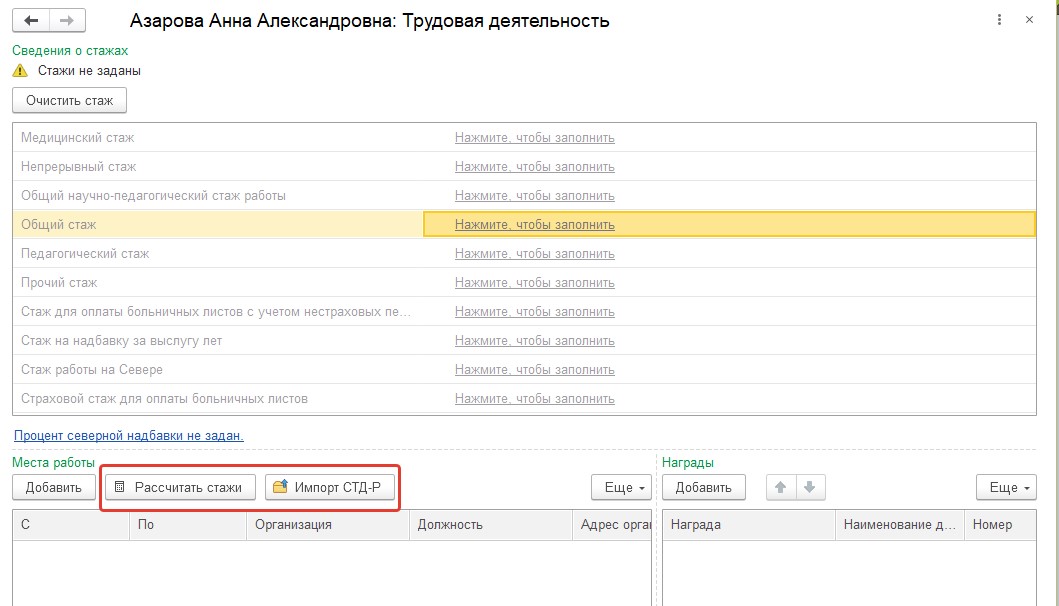The image size is (1059, 606).
Task: Open the three-dot options menu
Action: pyautogui.click(x=999, y=20)
